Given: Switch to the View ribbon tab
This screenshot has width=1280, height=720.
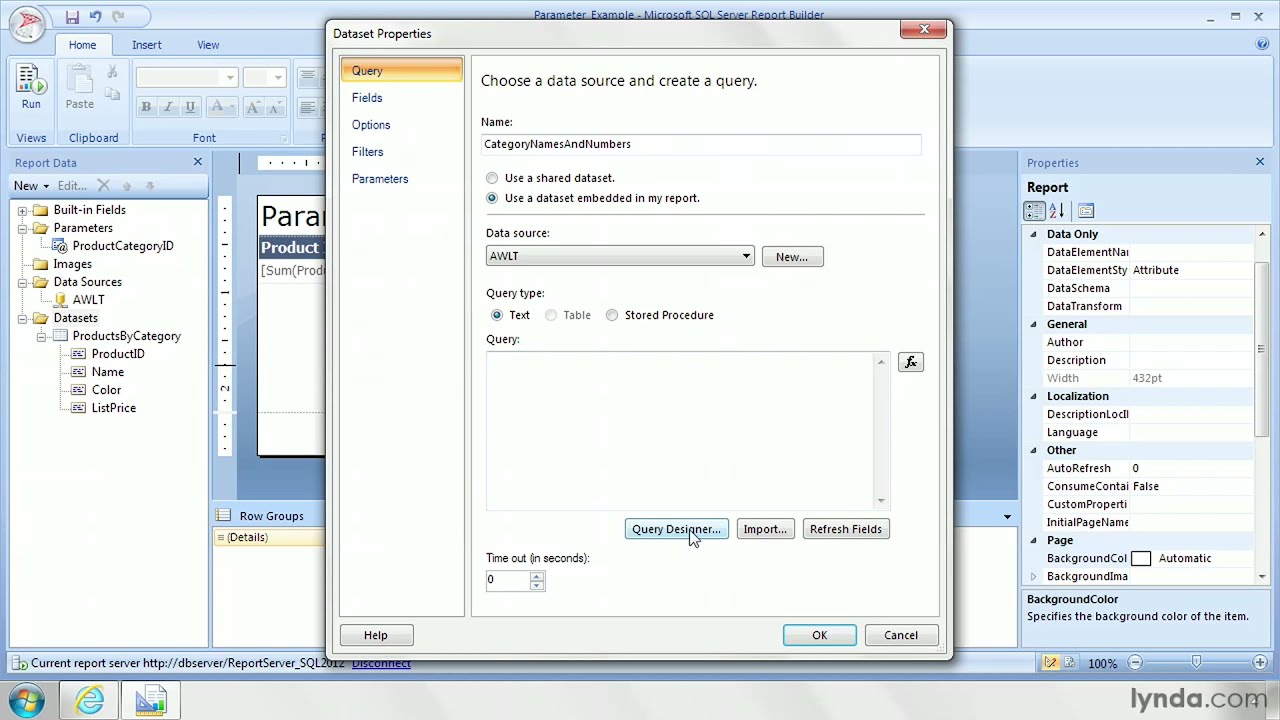Looking at the screenshot, I should coord(208,45).
